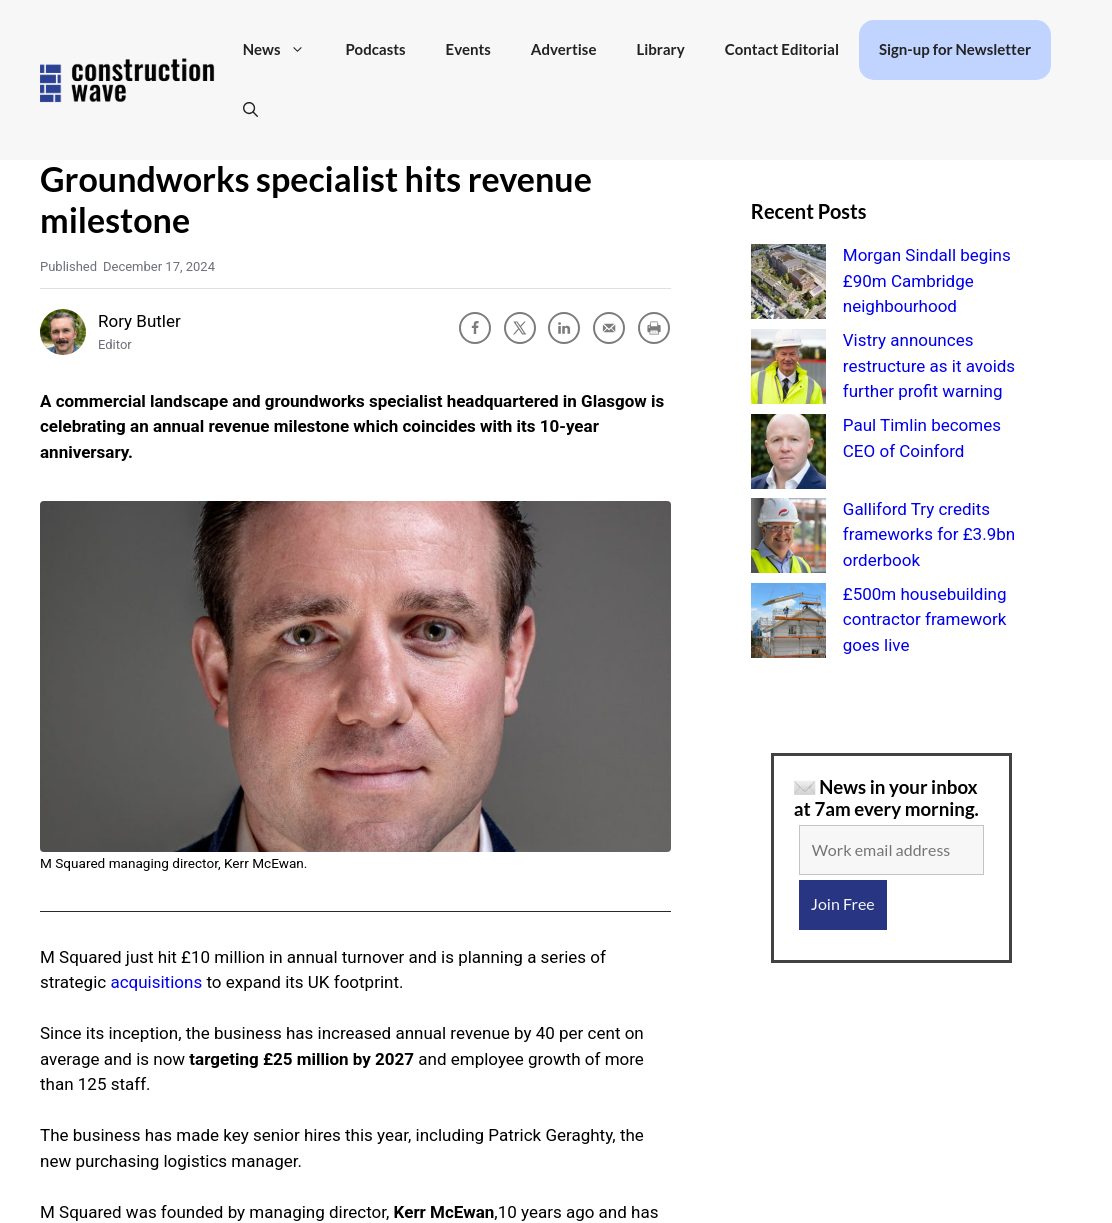Image resolution: width=1112 pixels, height=1223 pixels.
Task: Open Rory Butler author avatar
Action: point(63,332)
